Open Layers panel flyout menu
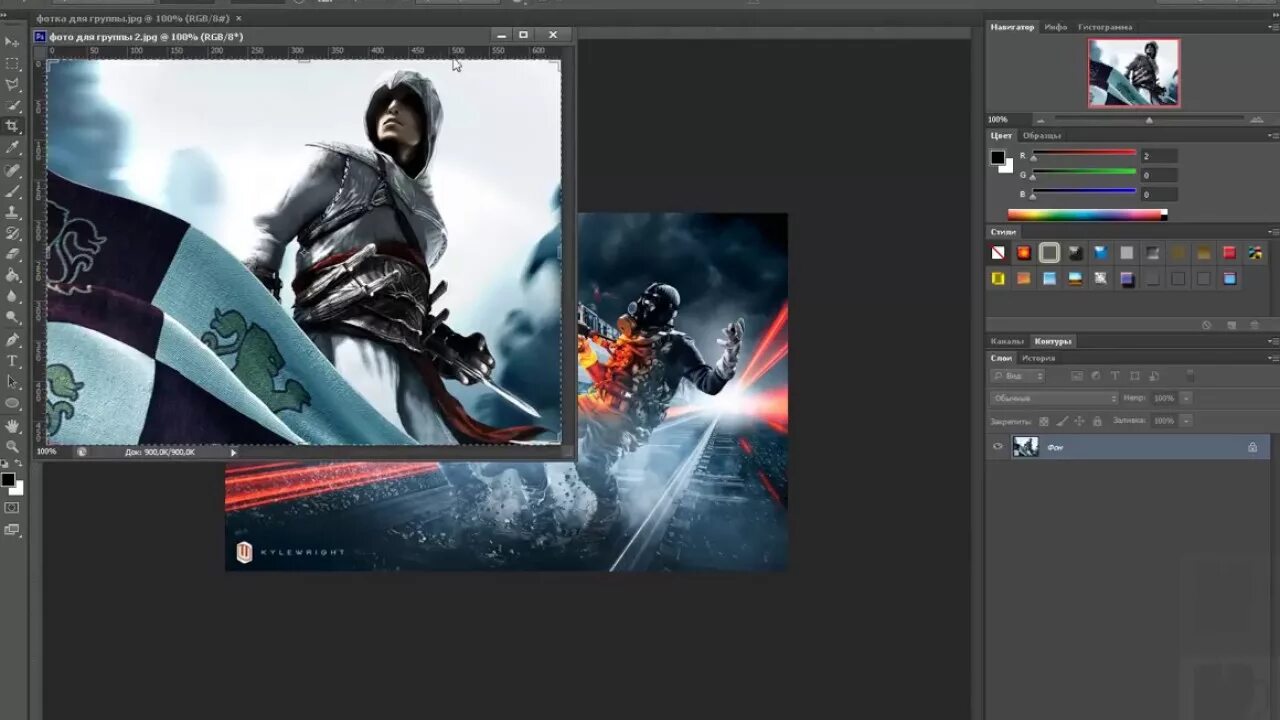This screenshot has height=720, width=1280. (1272, 358)
